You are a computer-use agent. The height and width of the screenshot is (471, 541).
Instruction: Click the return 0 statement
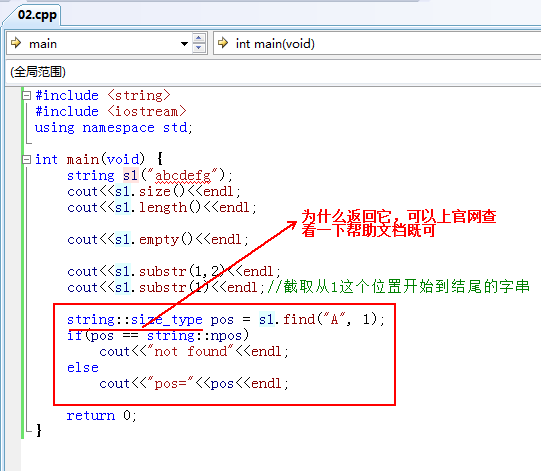point(101,415)
